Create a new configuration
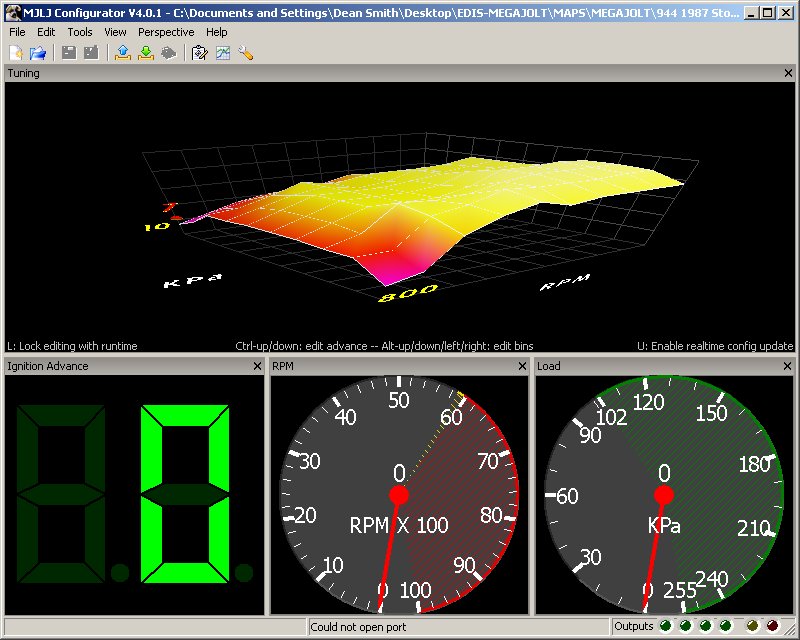 [15, 53]
